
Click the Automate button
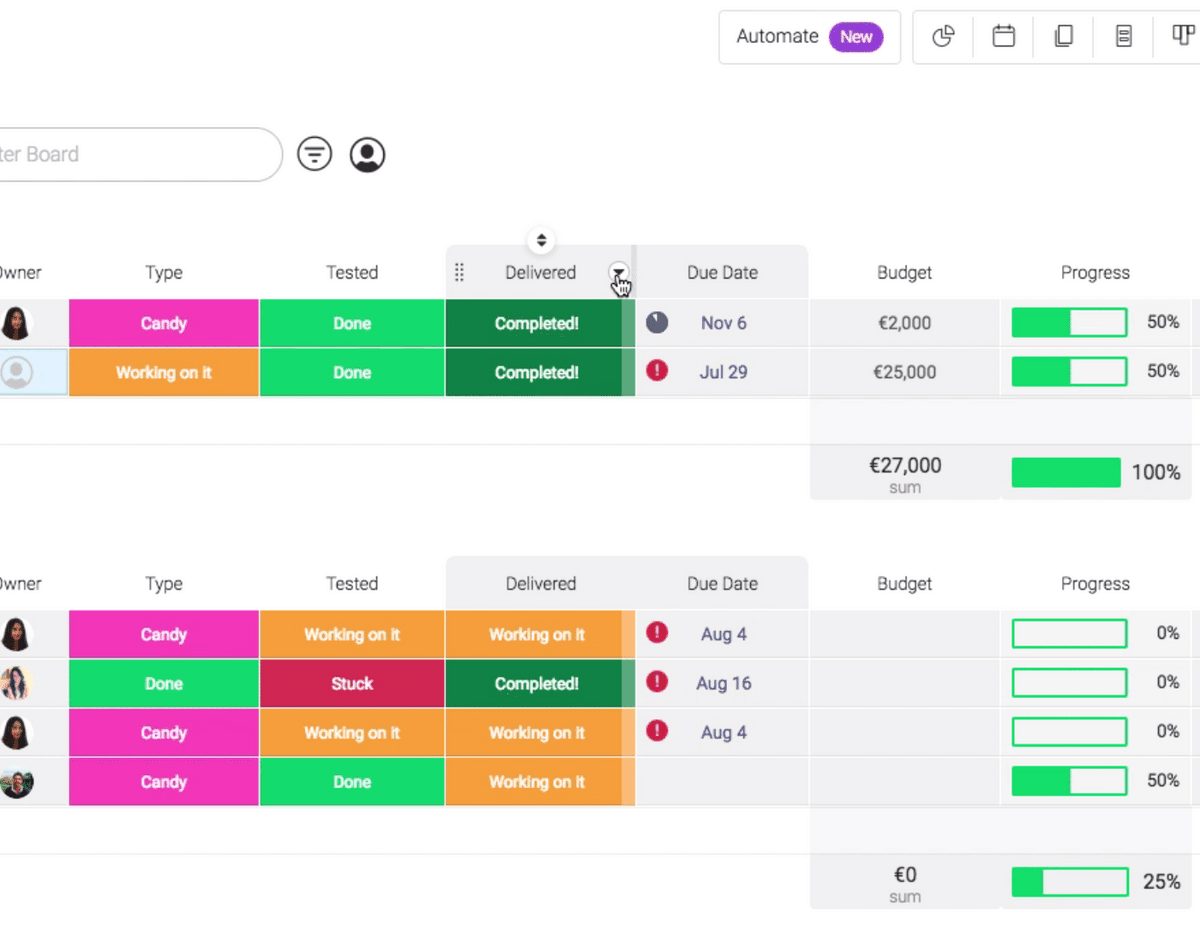pos(809,37)
